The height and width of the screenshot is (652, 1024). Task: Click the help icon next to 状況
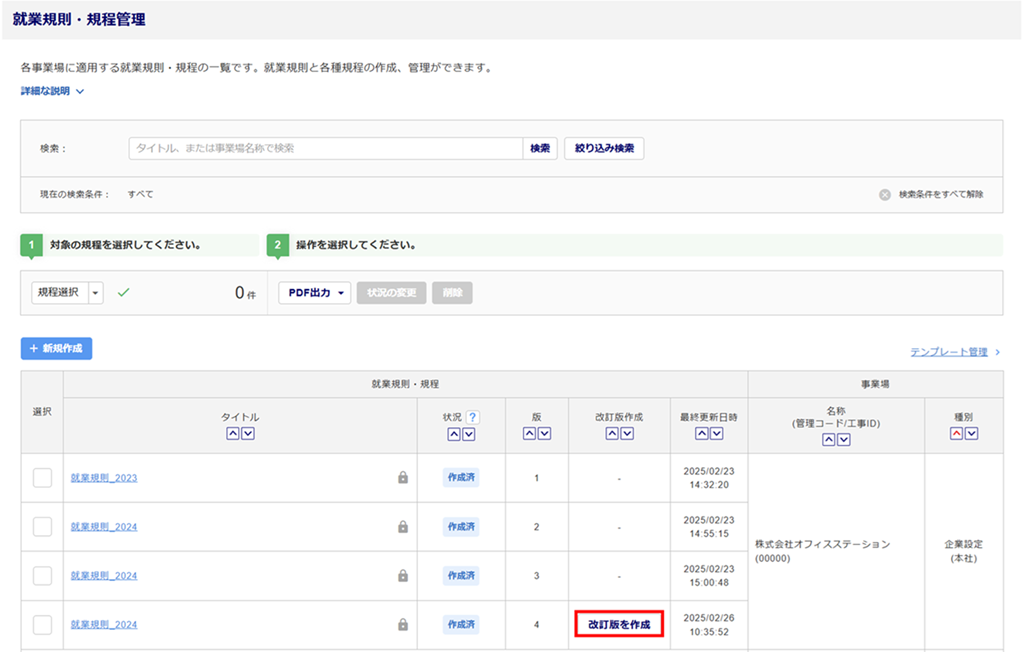(x=472, y=417)
